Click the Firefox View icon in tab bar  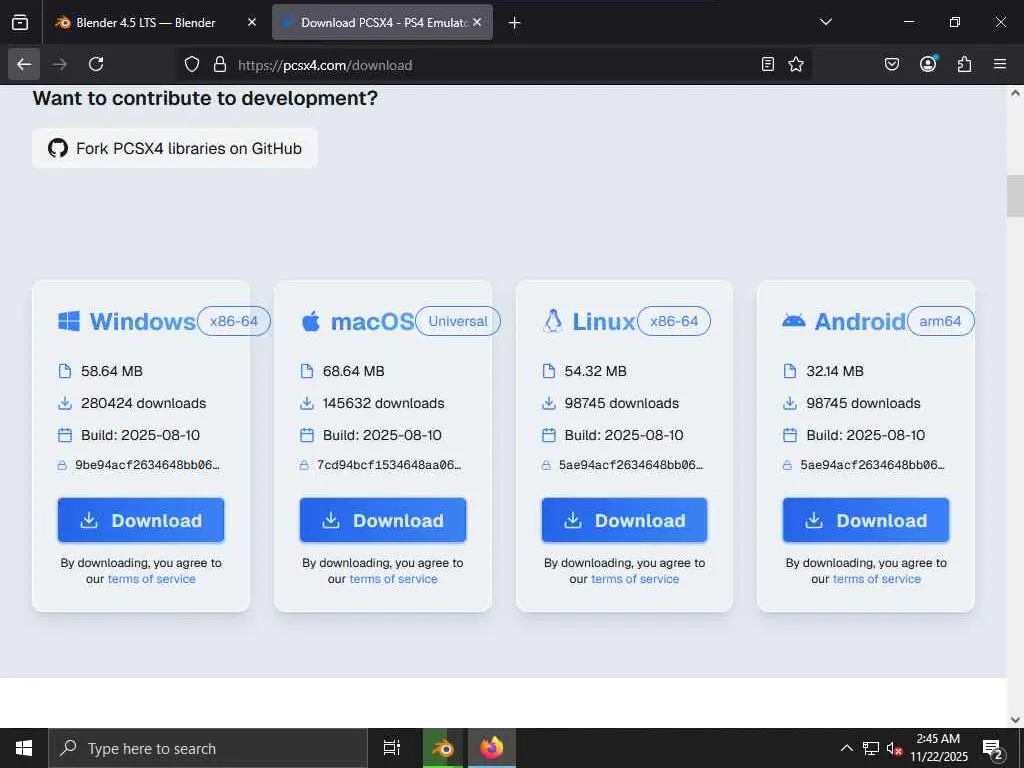(20, 22)
